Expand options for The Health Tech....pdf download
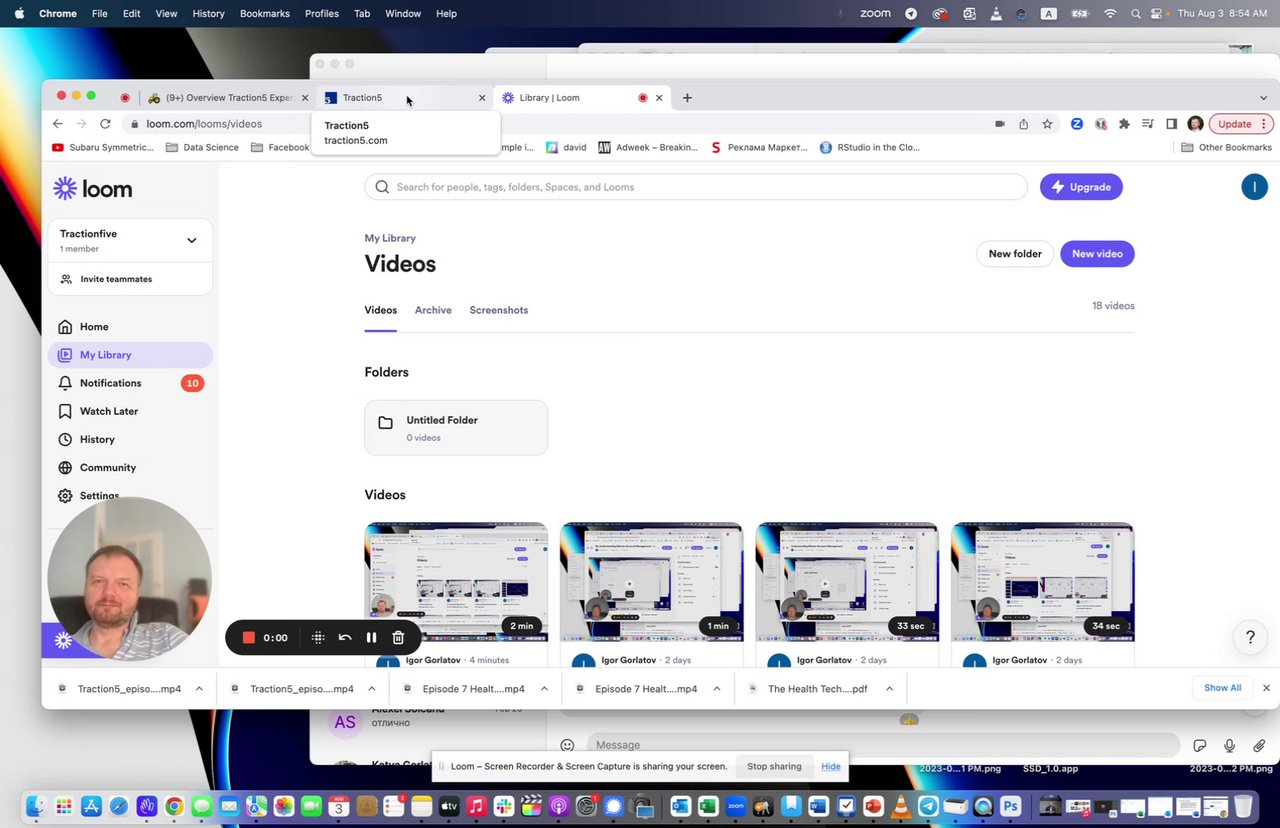This screenshot has width=1280, height=828. (889, 689)
